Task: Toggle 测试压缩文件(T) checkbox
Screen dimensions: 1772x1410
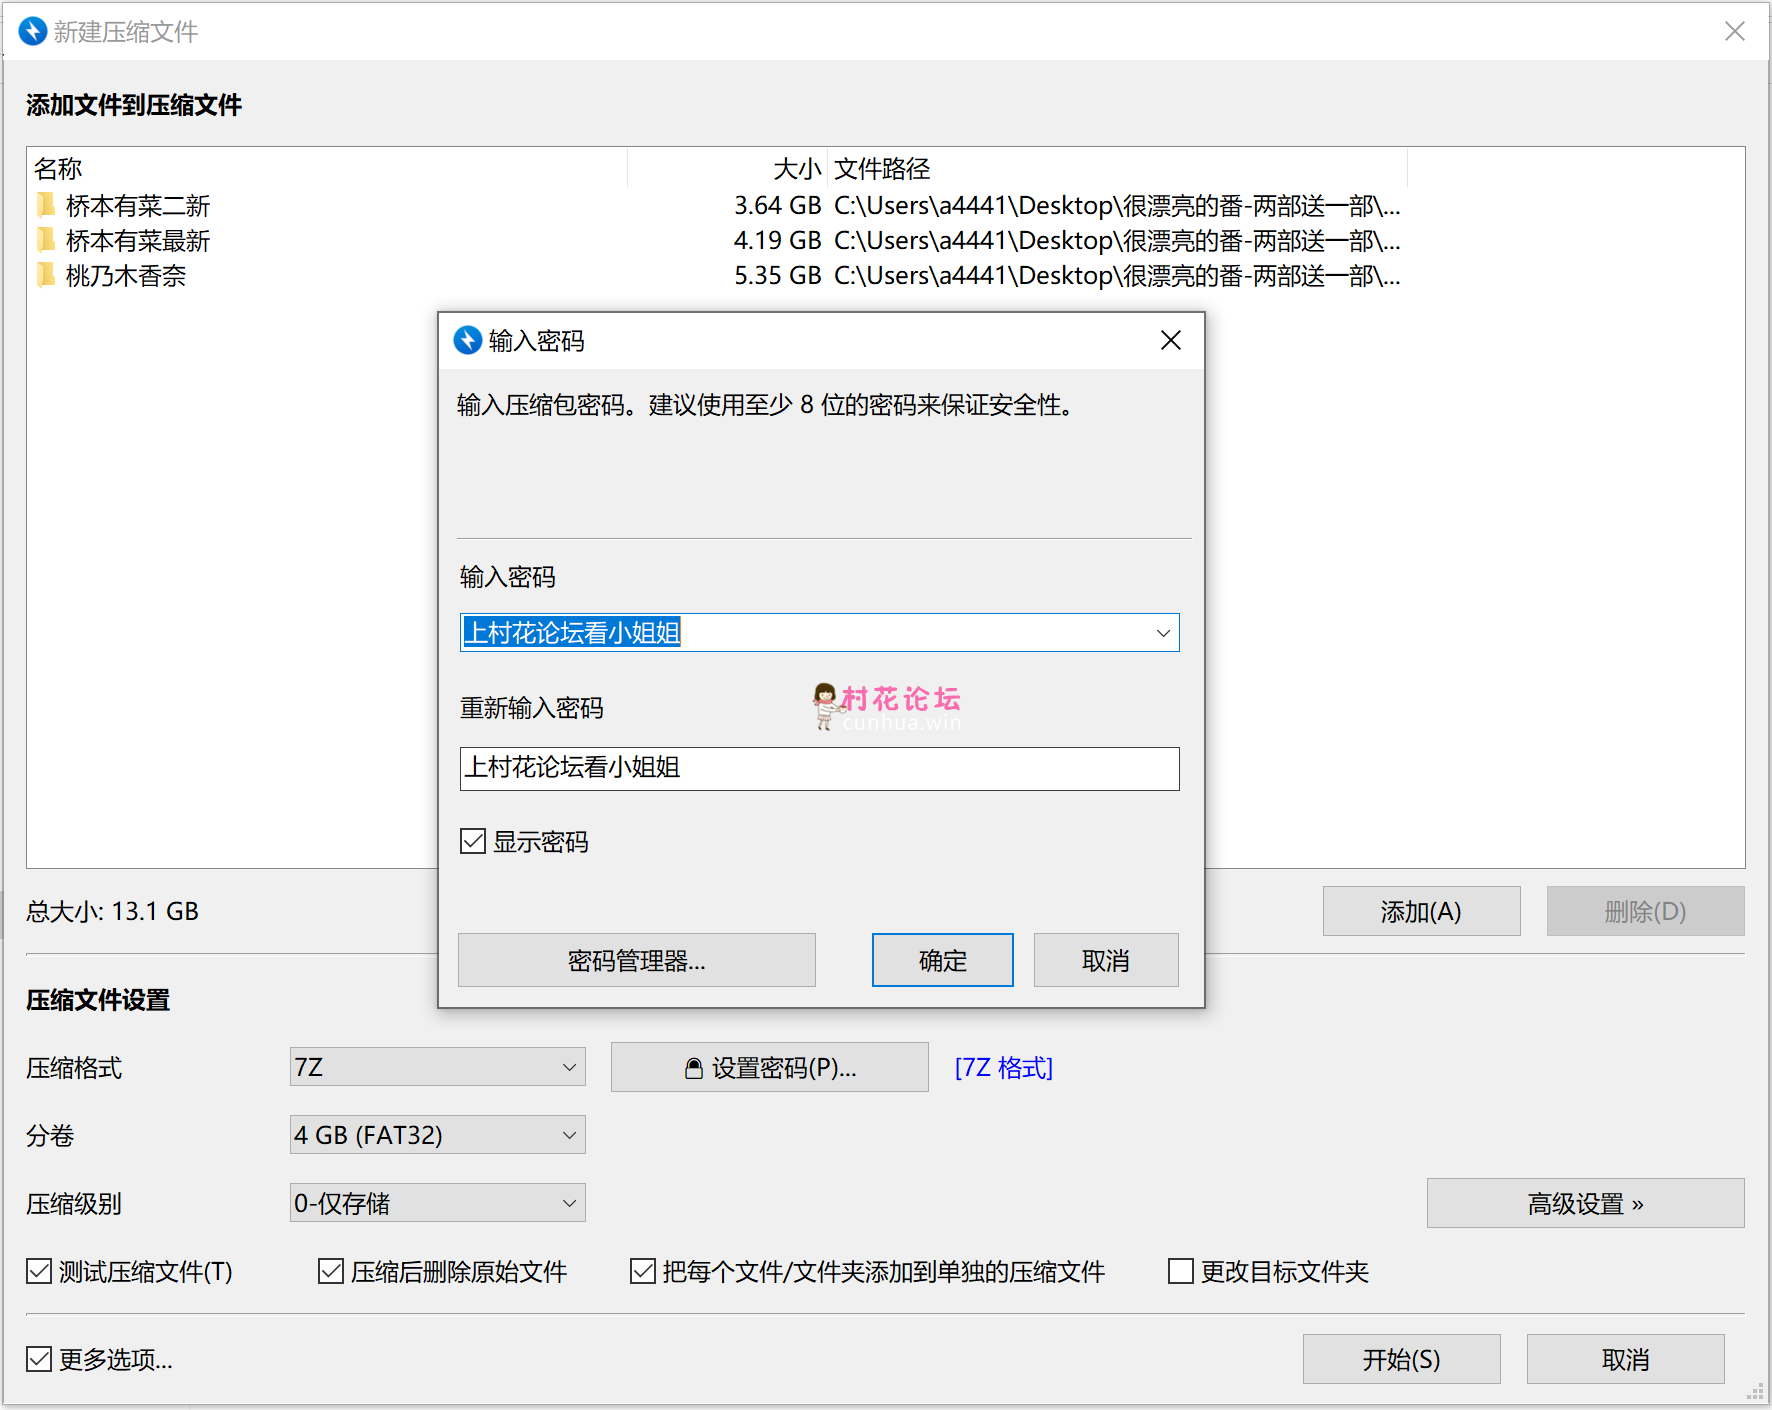Action: [39, 1271]
